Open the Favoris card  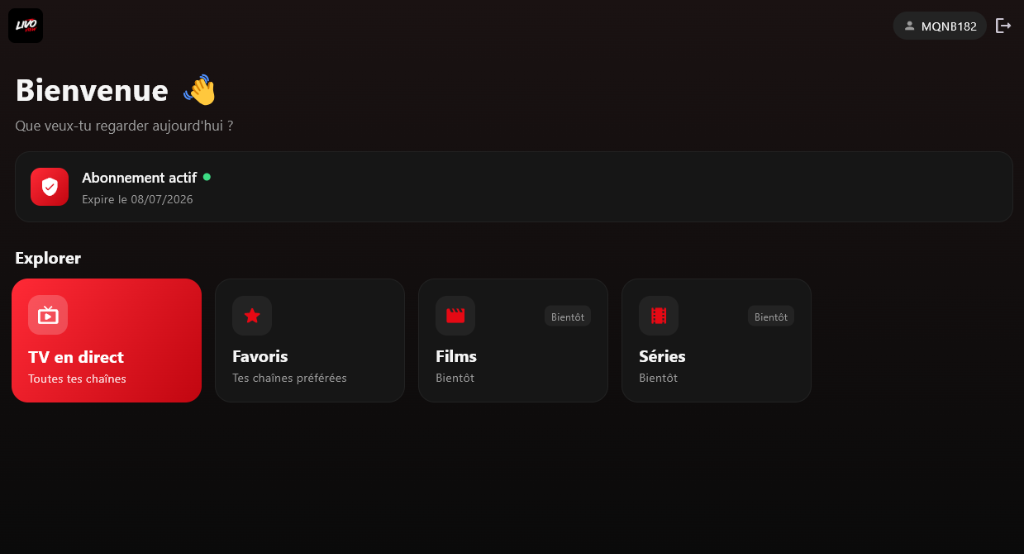[310, 340]
